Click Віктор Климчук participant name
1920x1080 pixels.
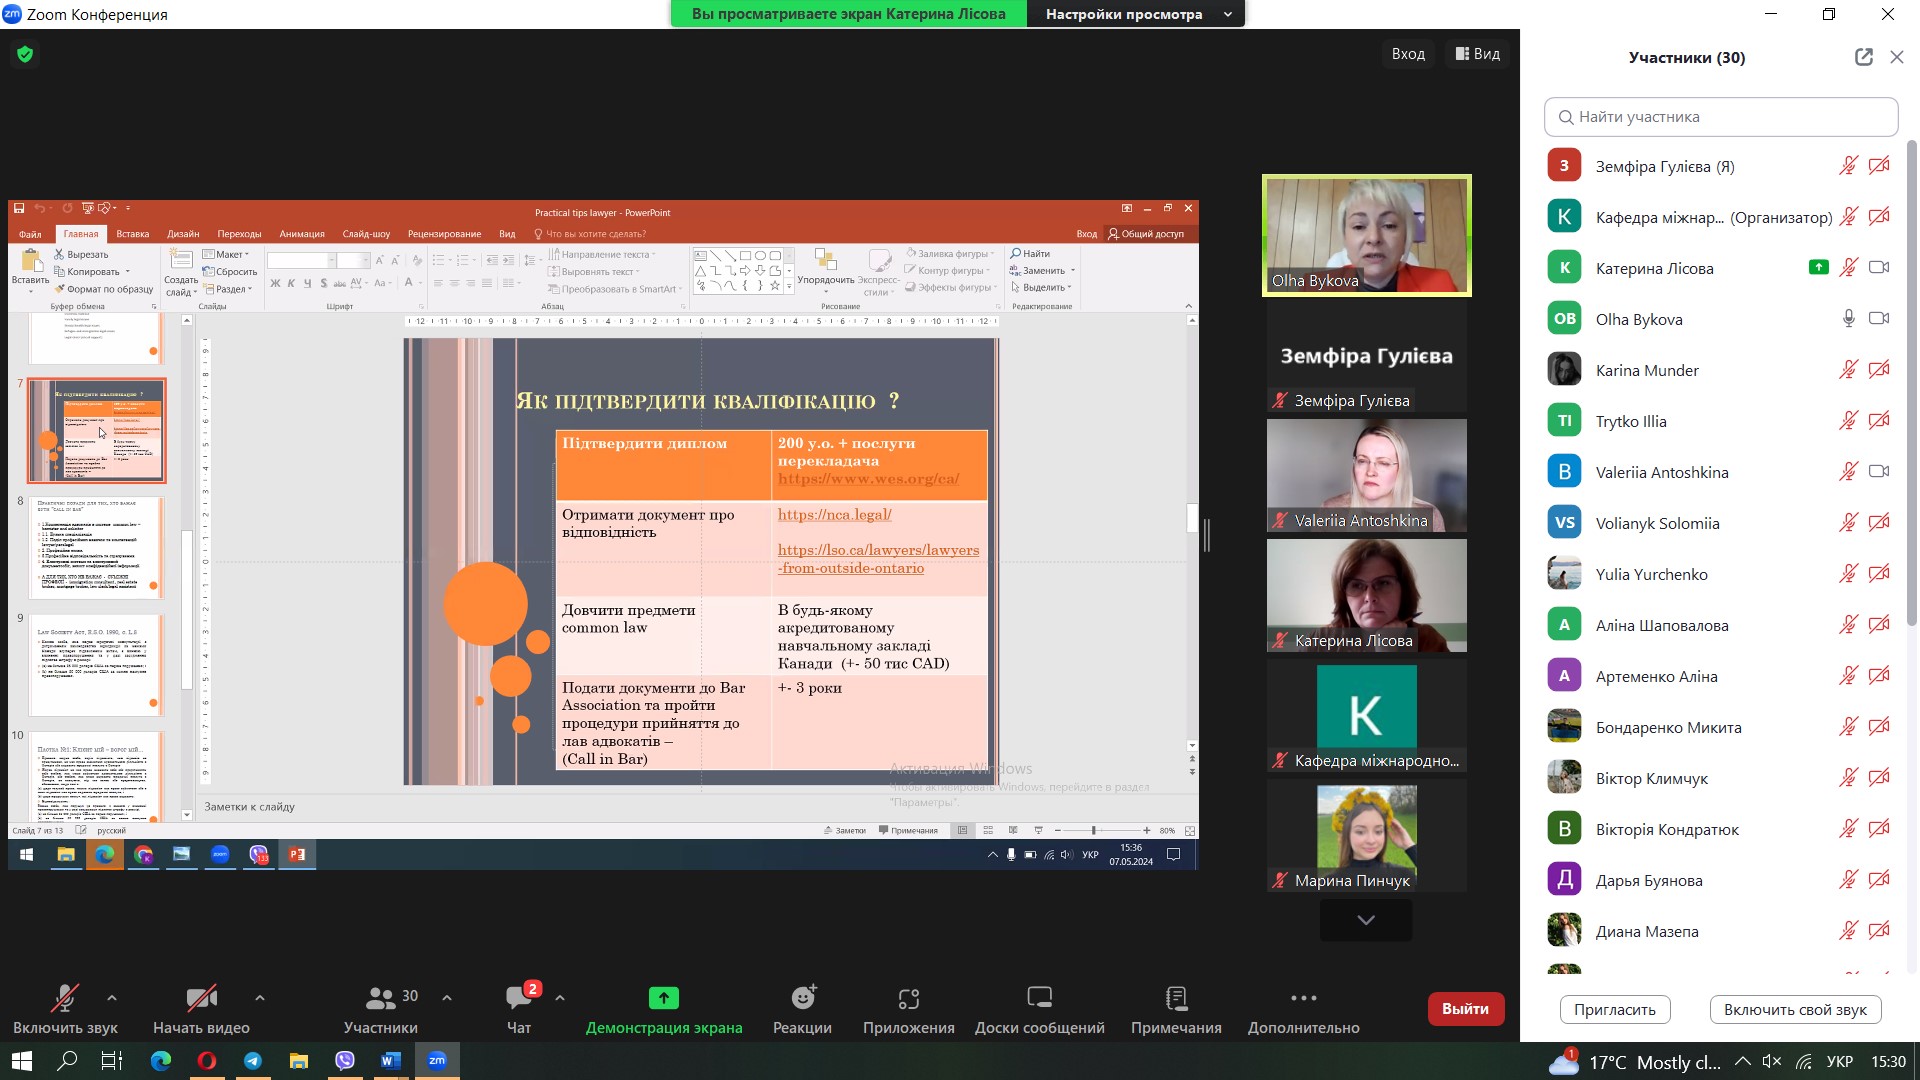pos(1651,778)
